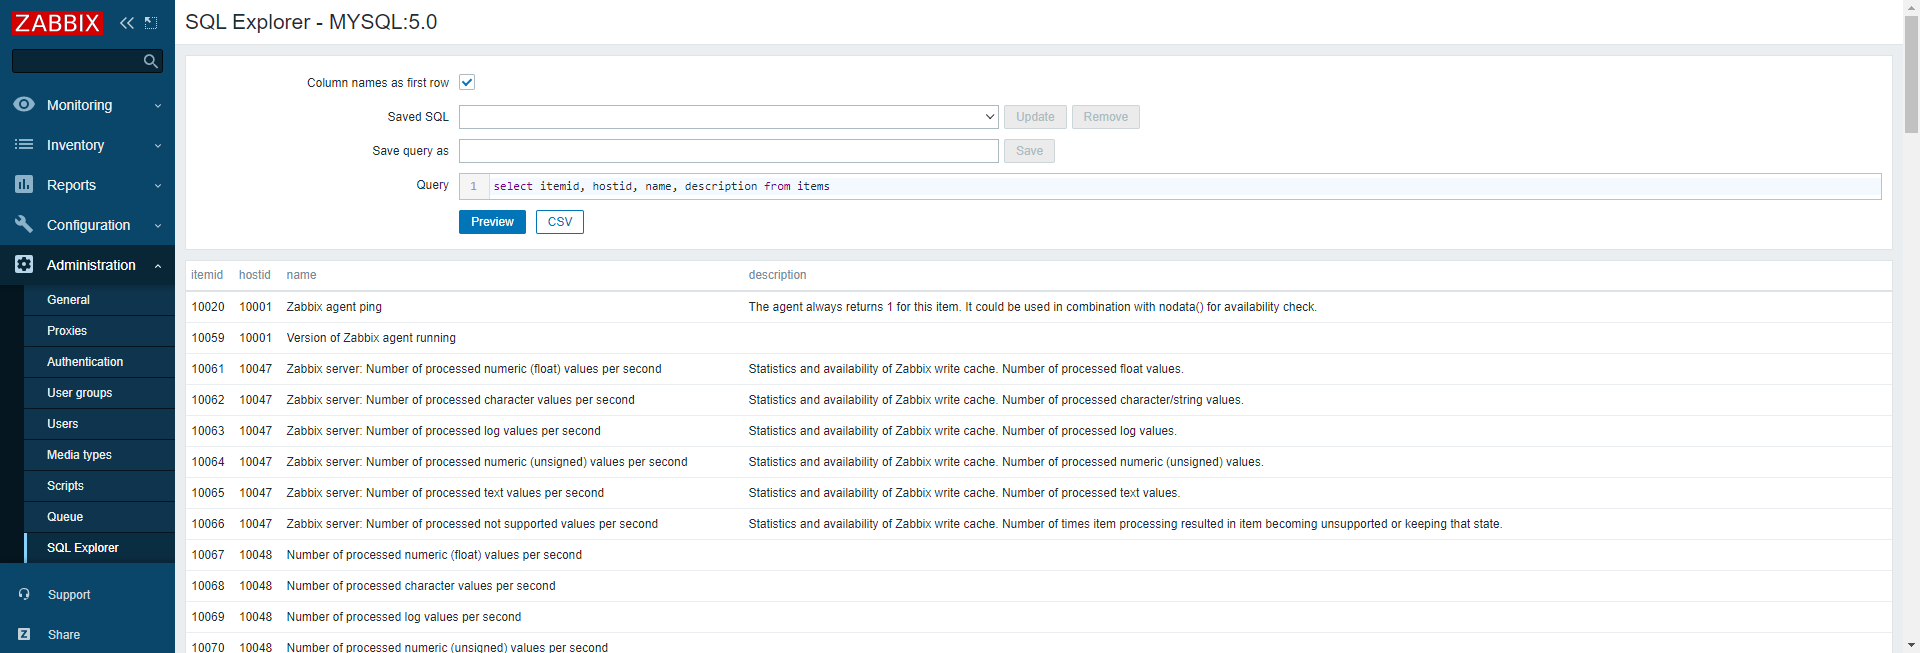Open the User groups menu item
The image size is (1920, 653).
click(99, 393)
